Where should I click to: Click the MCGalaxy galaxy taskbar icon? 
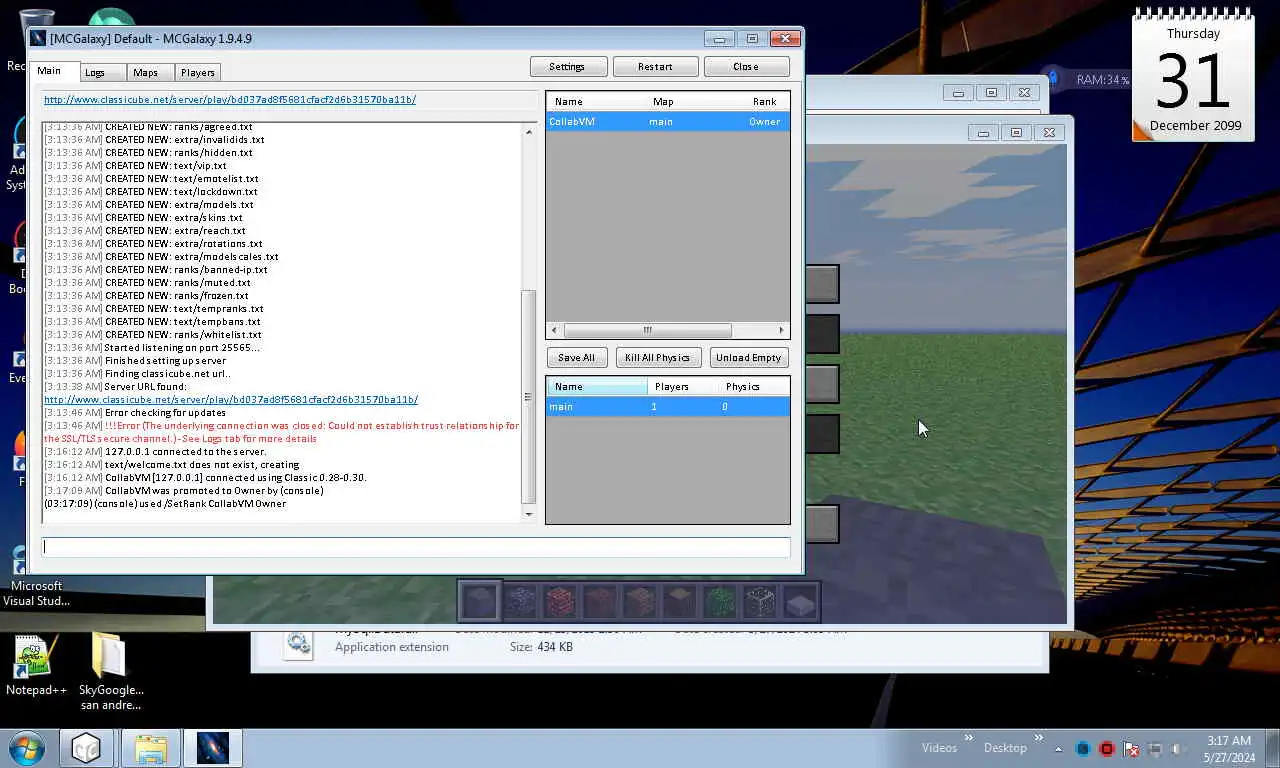pos(213,748)
